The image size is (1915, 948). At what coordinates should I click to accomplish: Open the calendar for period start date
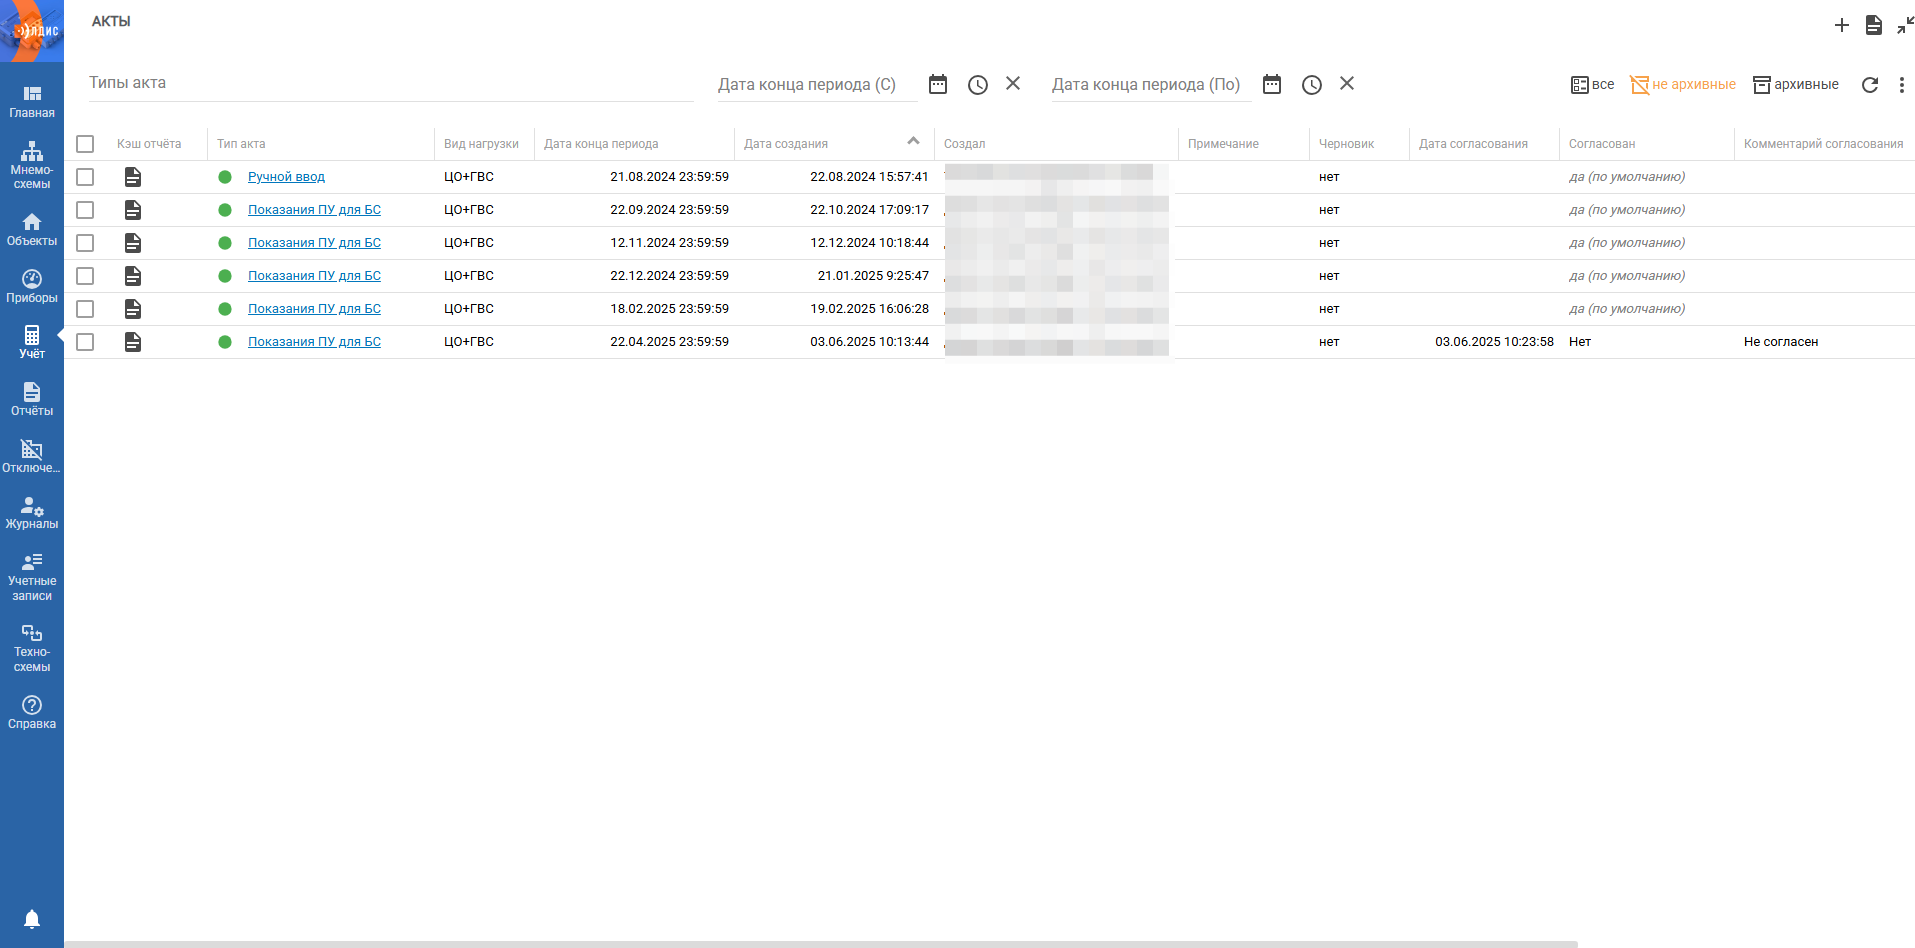(937, 84)
